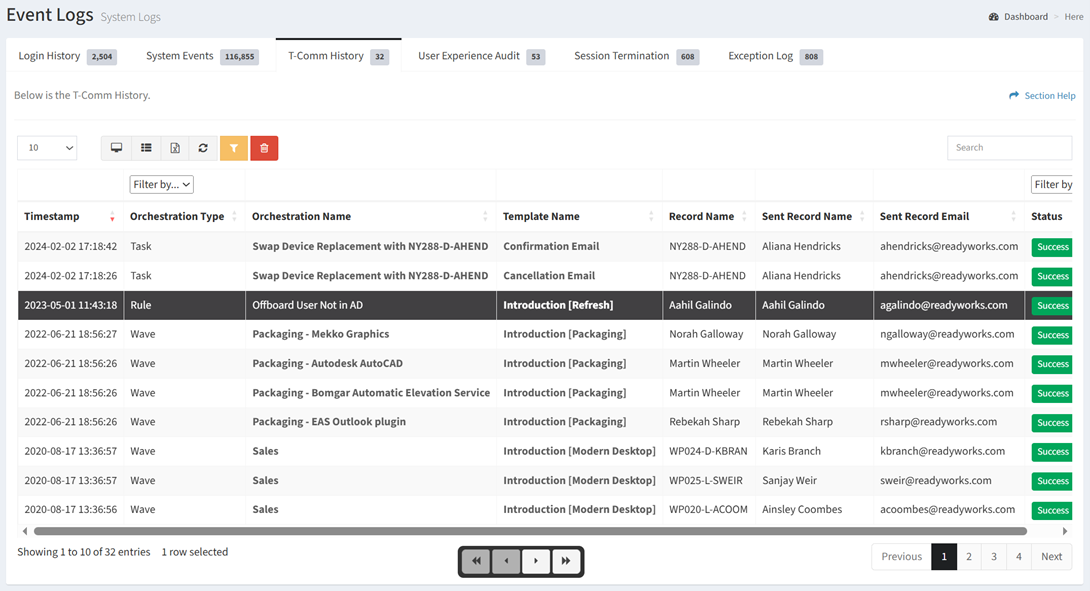This screenshot has height=591, width=1090.
Task: Select the 'Introduction [Refresh]' cell
Action: pyautogui.click(x=558, y=305)
